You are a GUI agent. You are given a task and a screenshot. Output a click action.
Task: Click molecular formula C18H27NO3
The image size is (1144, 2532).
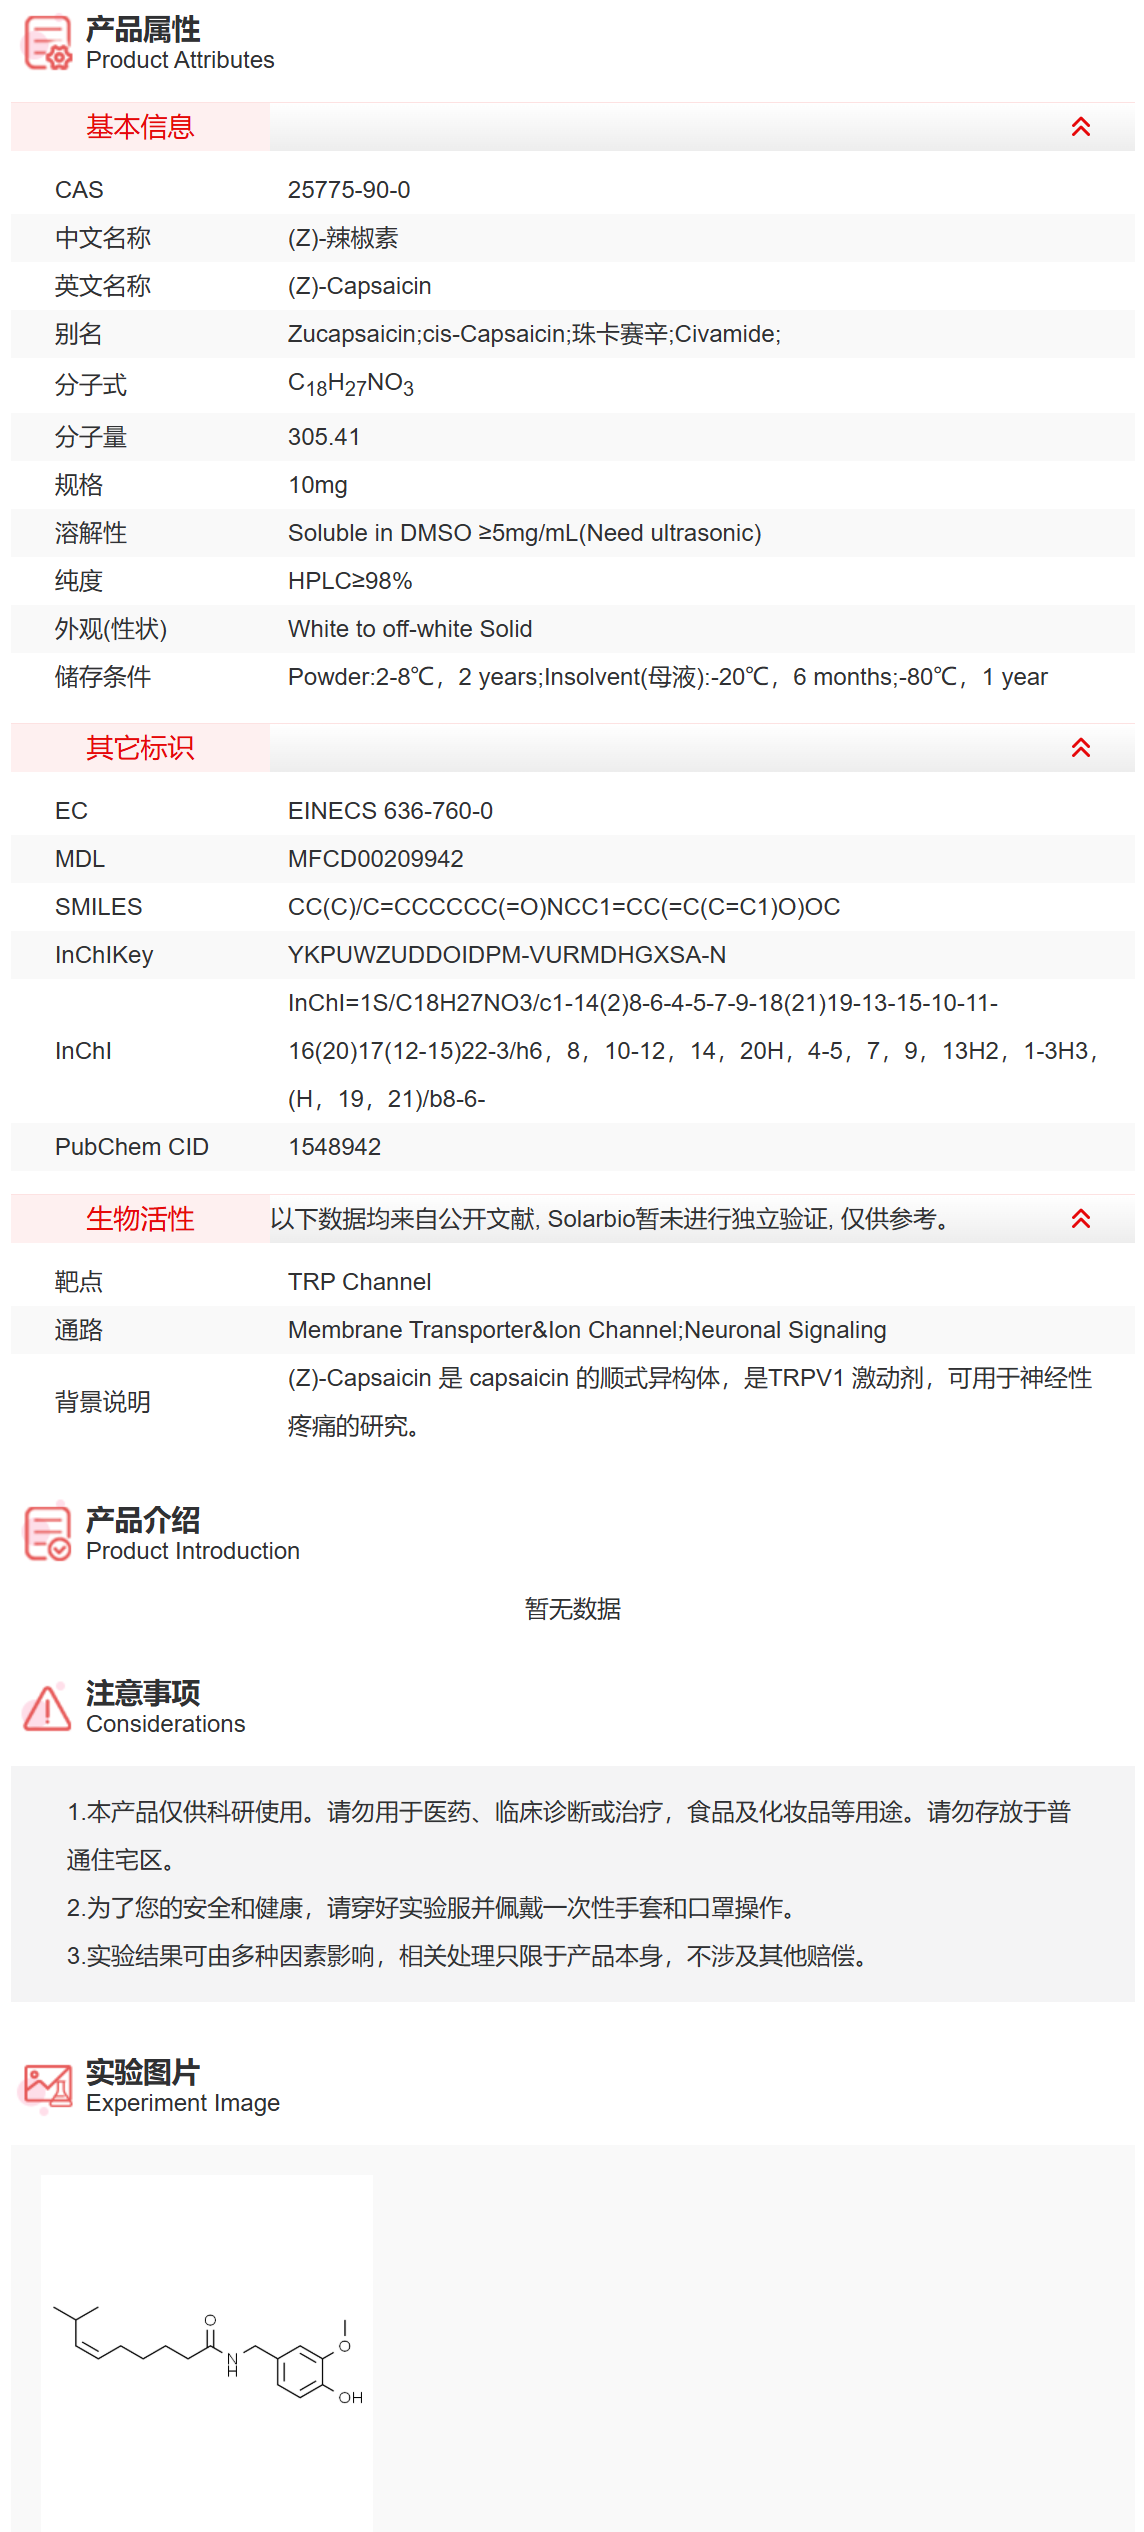(x=351, y=385)
